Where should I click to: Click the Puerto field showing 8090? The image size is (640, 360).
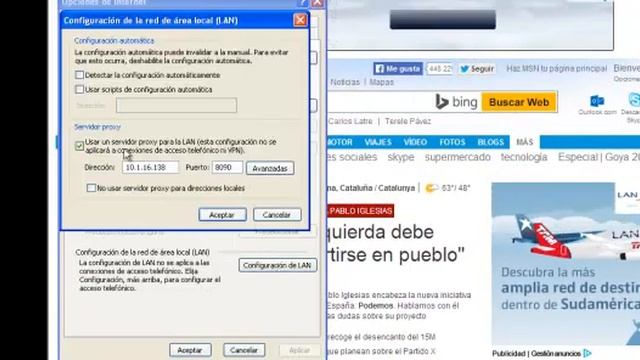pos(227,167)
